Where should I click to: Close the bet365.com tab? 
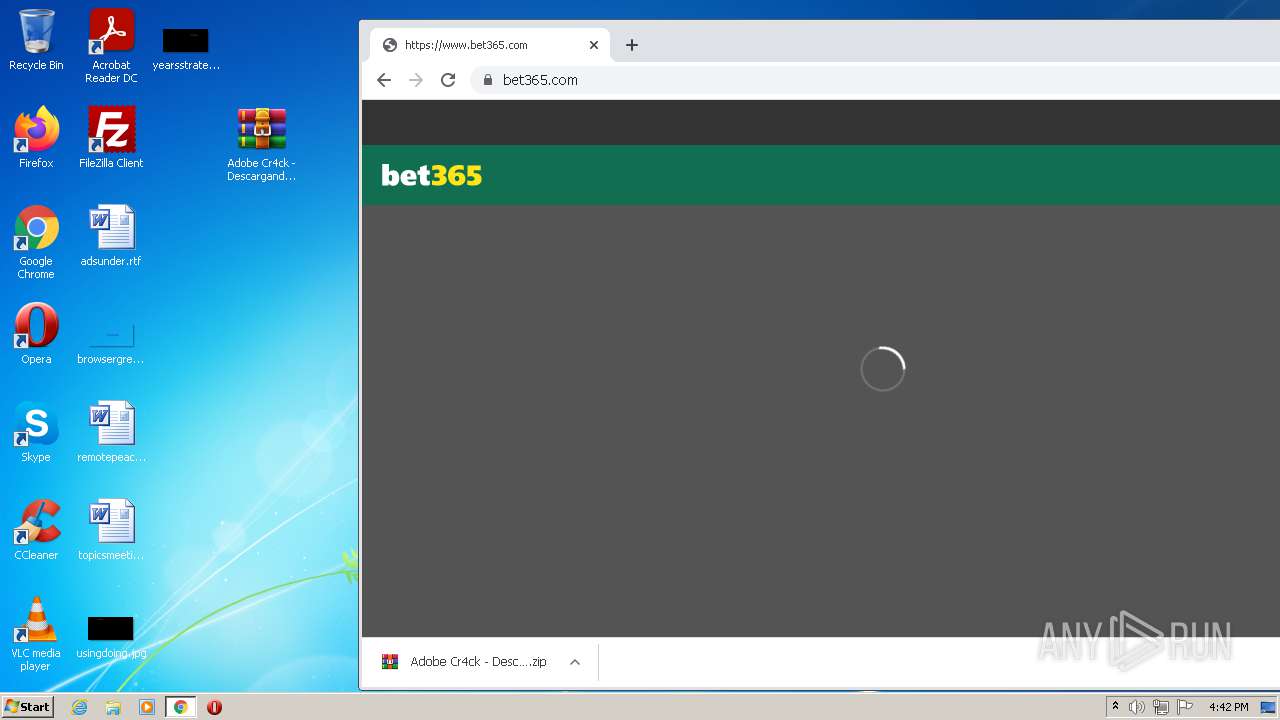click(x=593, y=45)
